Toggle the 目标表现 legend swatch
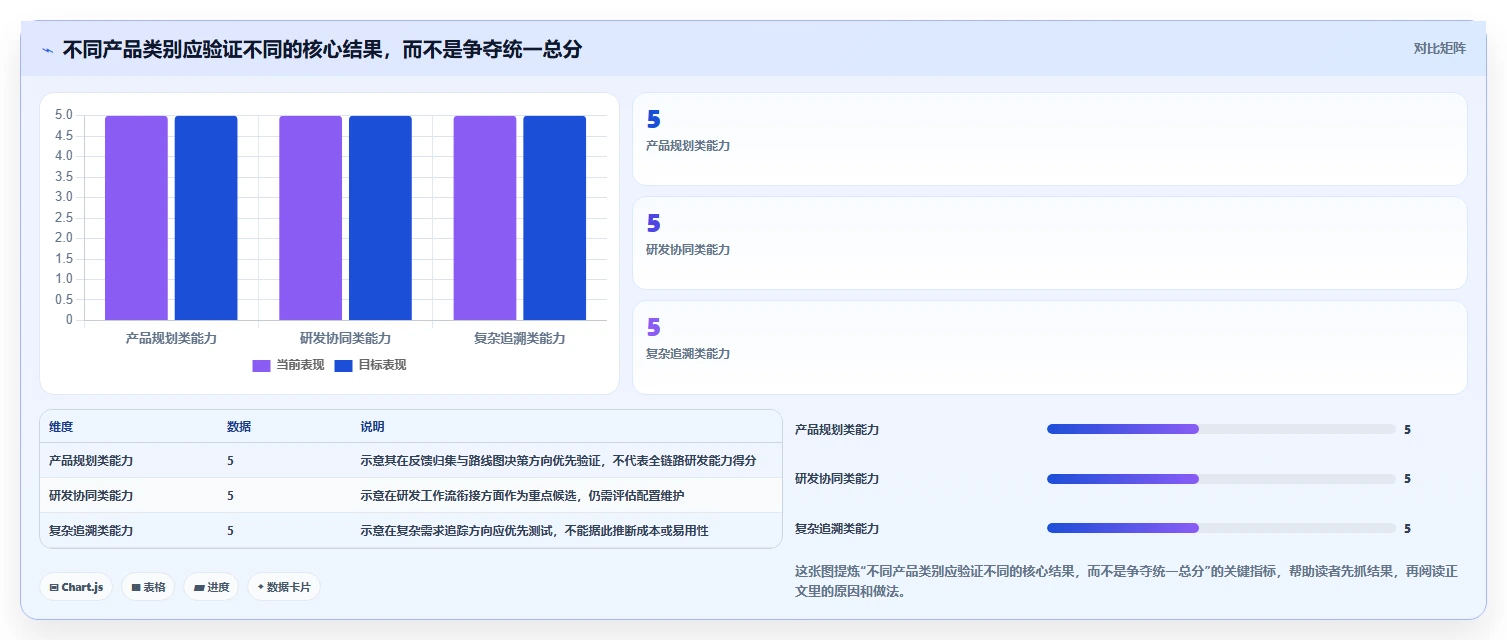 pyautogui.click(x=343, y=365)
